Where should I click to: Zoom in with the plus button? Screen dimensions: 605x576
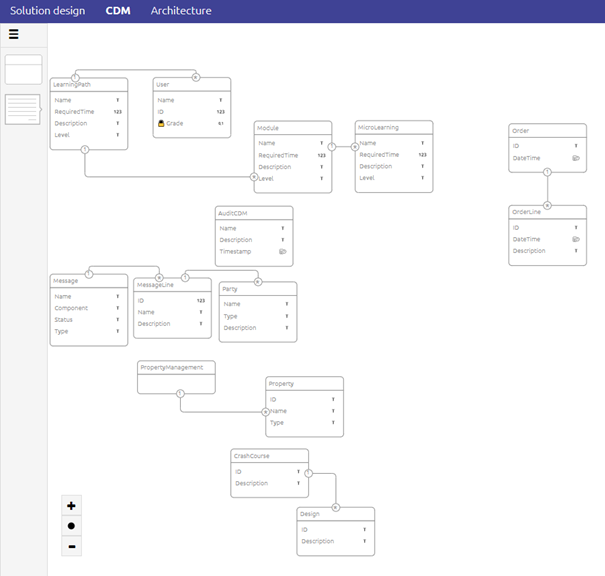click(71, 505)
